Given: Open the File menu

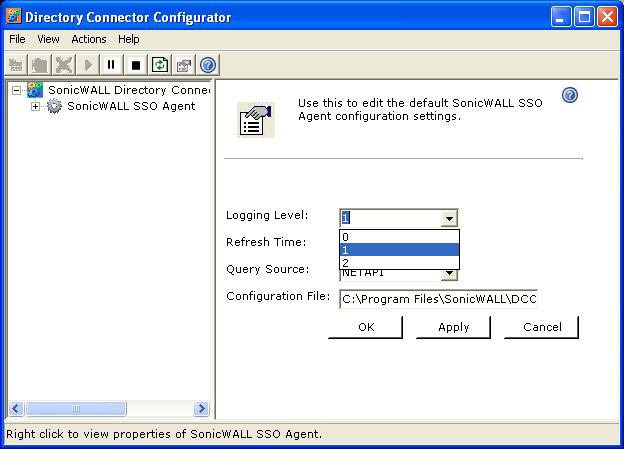Looking at the screenshot, I should tap(17, 39).
